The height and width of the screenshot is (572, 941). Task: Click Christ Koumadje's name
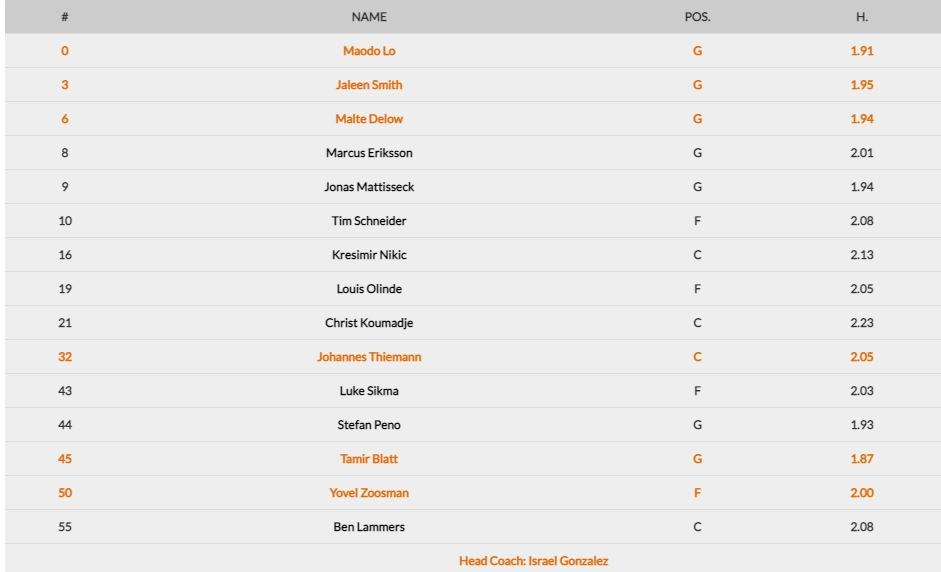point(369,323)
